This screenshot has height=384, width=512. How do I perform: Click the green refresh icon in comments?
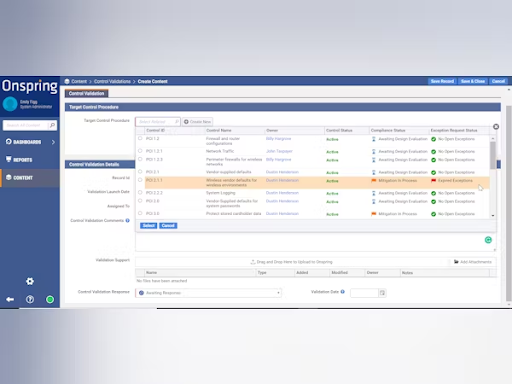click(x=488, y=240)
